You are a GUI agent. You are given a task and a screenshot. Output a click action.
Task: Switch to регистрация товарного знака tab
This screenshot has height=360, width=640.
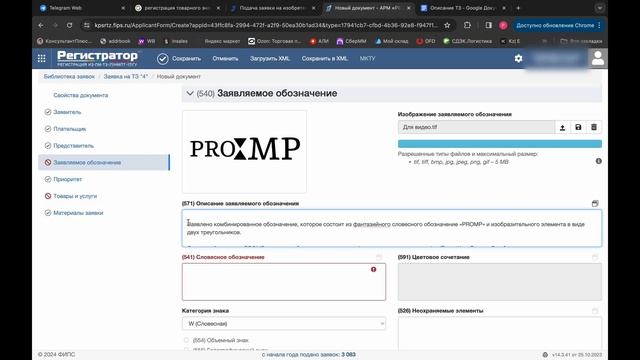(x=178, y=8)
